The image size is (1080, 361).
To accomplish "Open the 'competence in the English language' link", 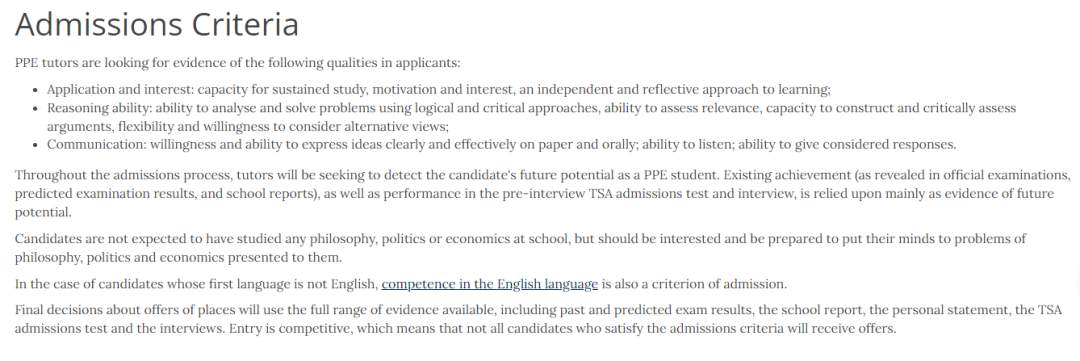I will [490, 284].
